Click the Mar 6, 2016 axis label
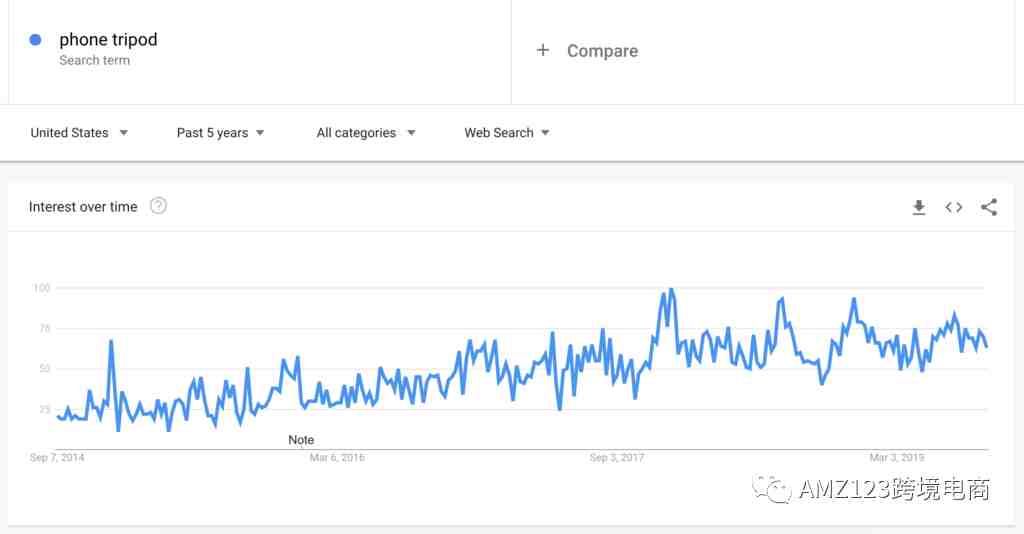Screen dimensions: 1024x534 click(337, 458)
